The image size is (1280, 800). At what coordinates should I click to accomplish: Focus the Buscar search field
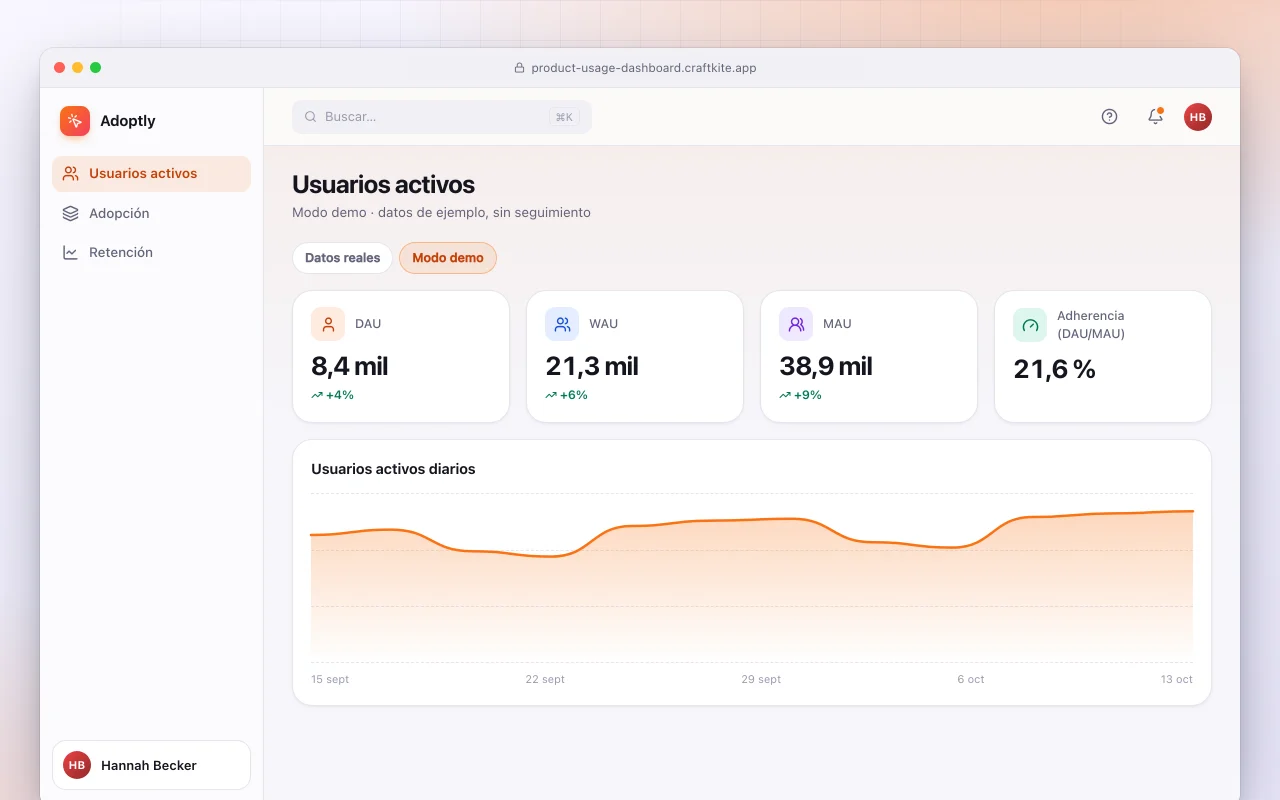coord(442,117)
